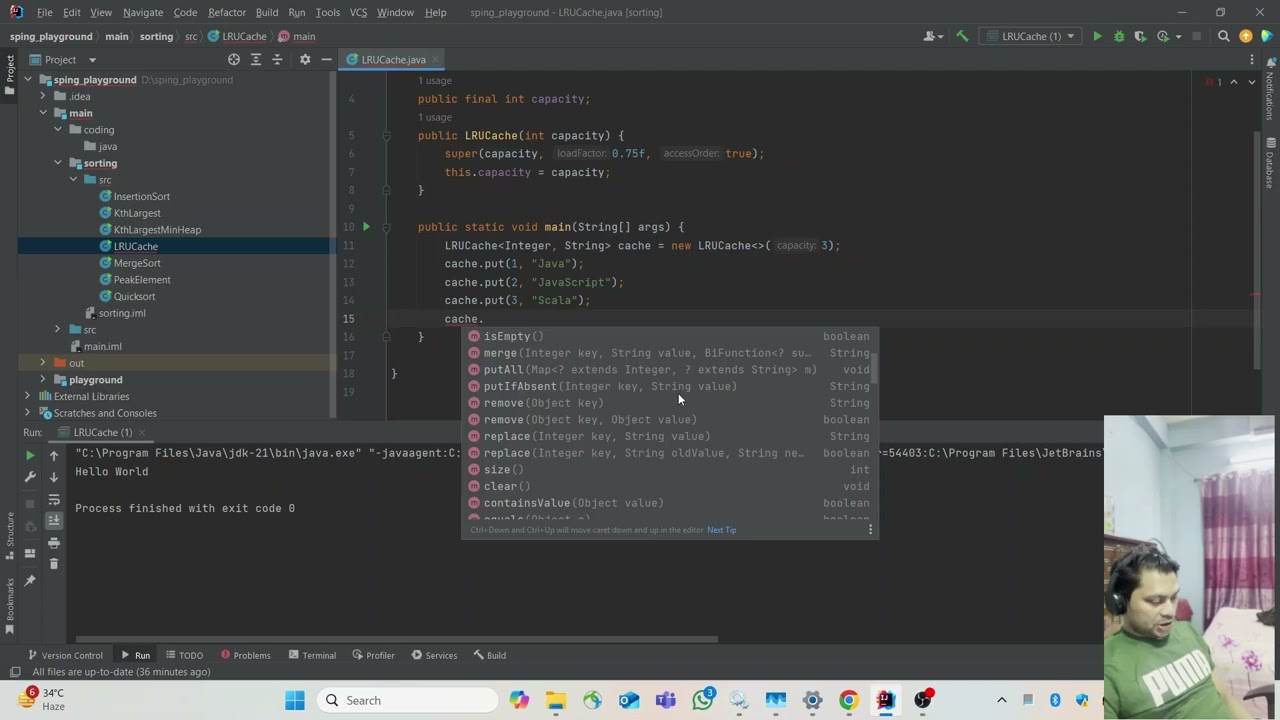Start debugging with the green bug icon
Image resolution: width=1280 pixels, height=720 pixels.
(x=1119, y=36)
